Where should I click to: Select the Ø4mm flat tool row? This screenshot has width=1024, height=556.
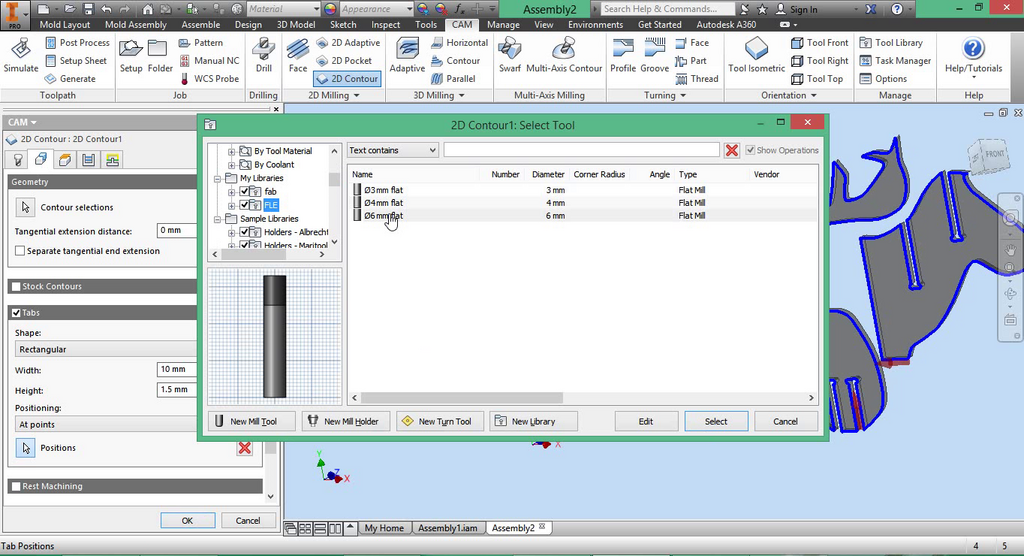(583, 203)
